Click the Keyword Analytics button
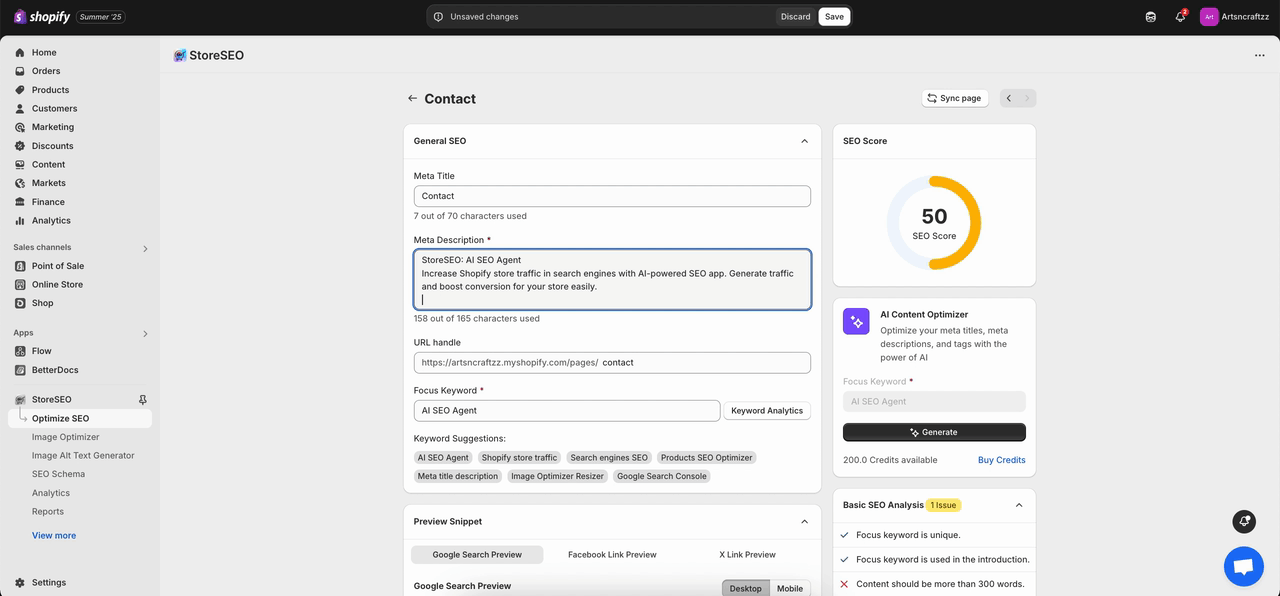The width and height of the screenshot is (1280, 596). 767,410
